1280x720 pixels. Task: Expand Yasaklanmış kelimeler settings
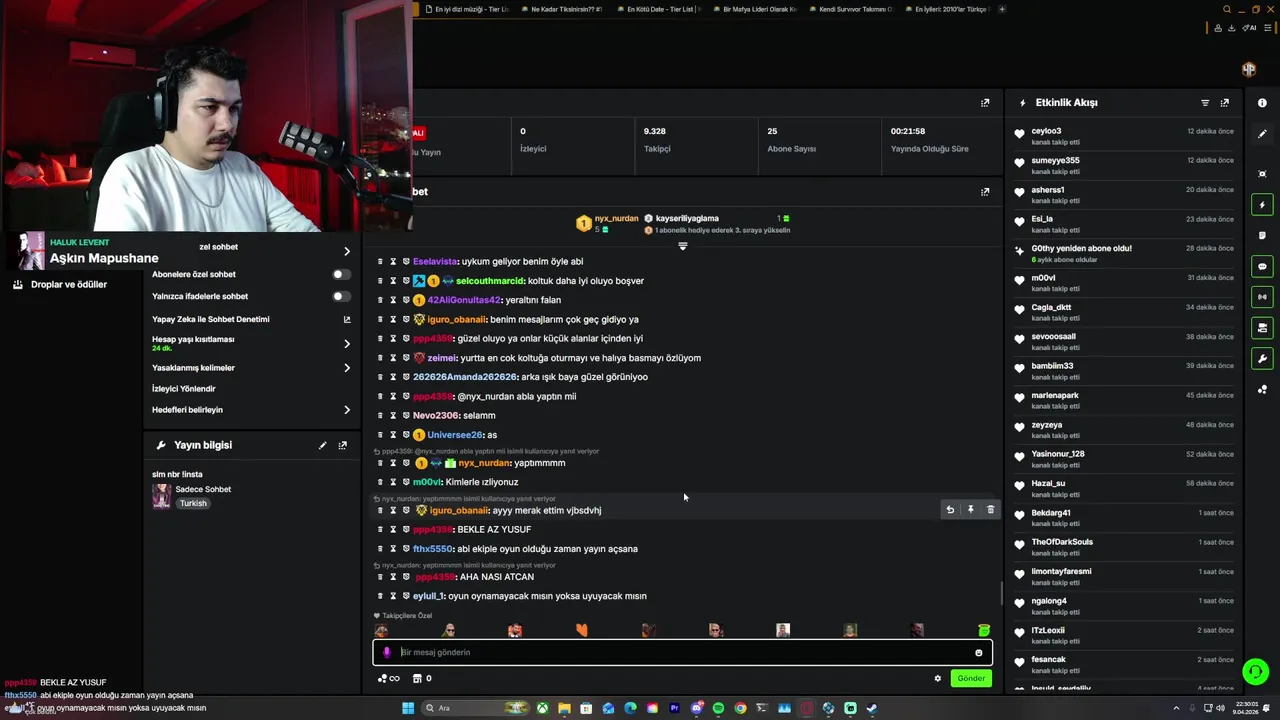tap(347, 368)
